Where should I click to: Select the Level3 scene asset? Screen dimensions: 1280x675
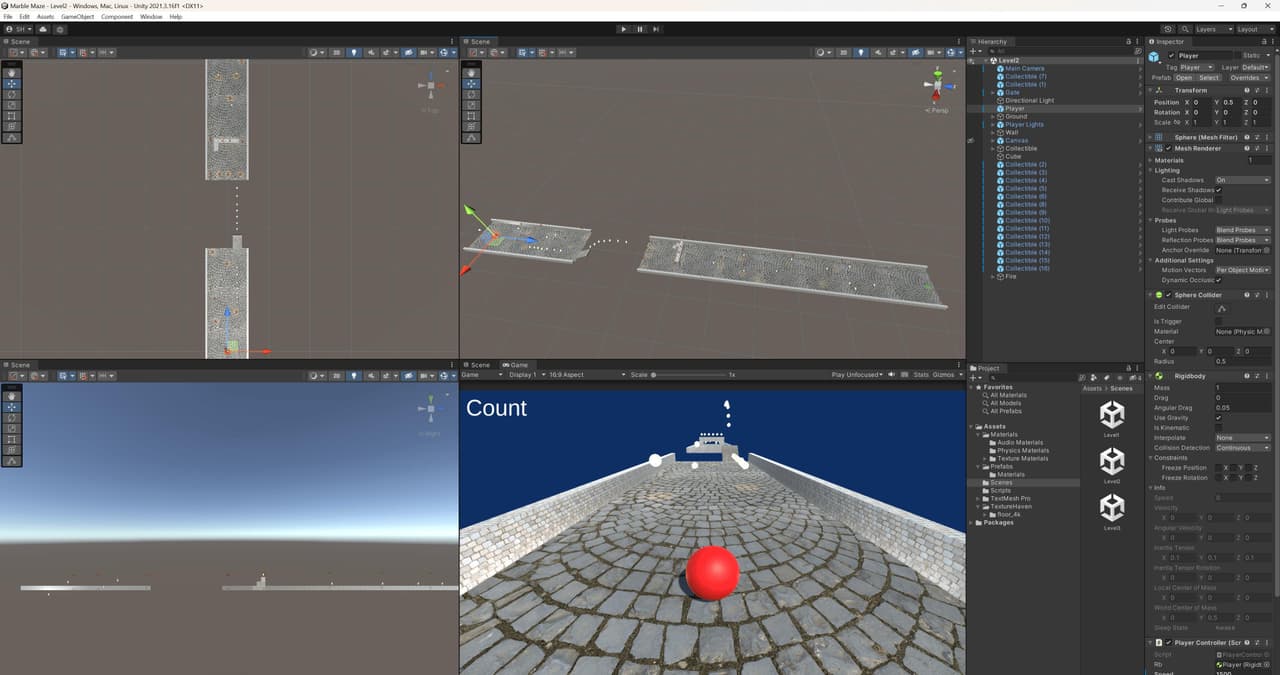pos(1112,511)
